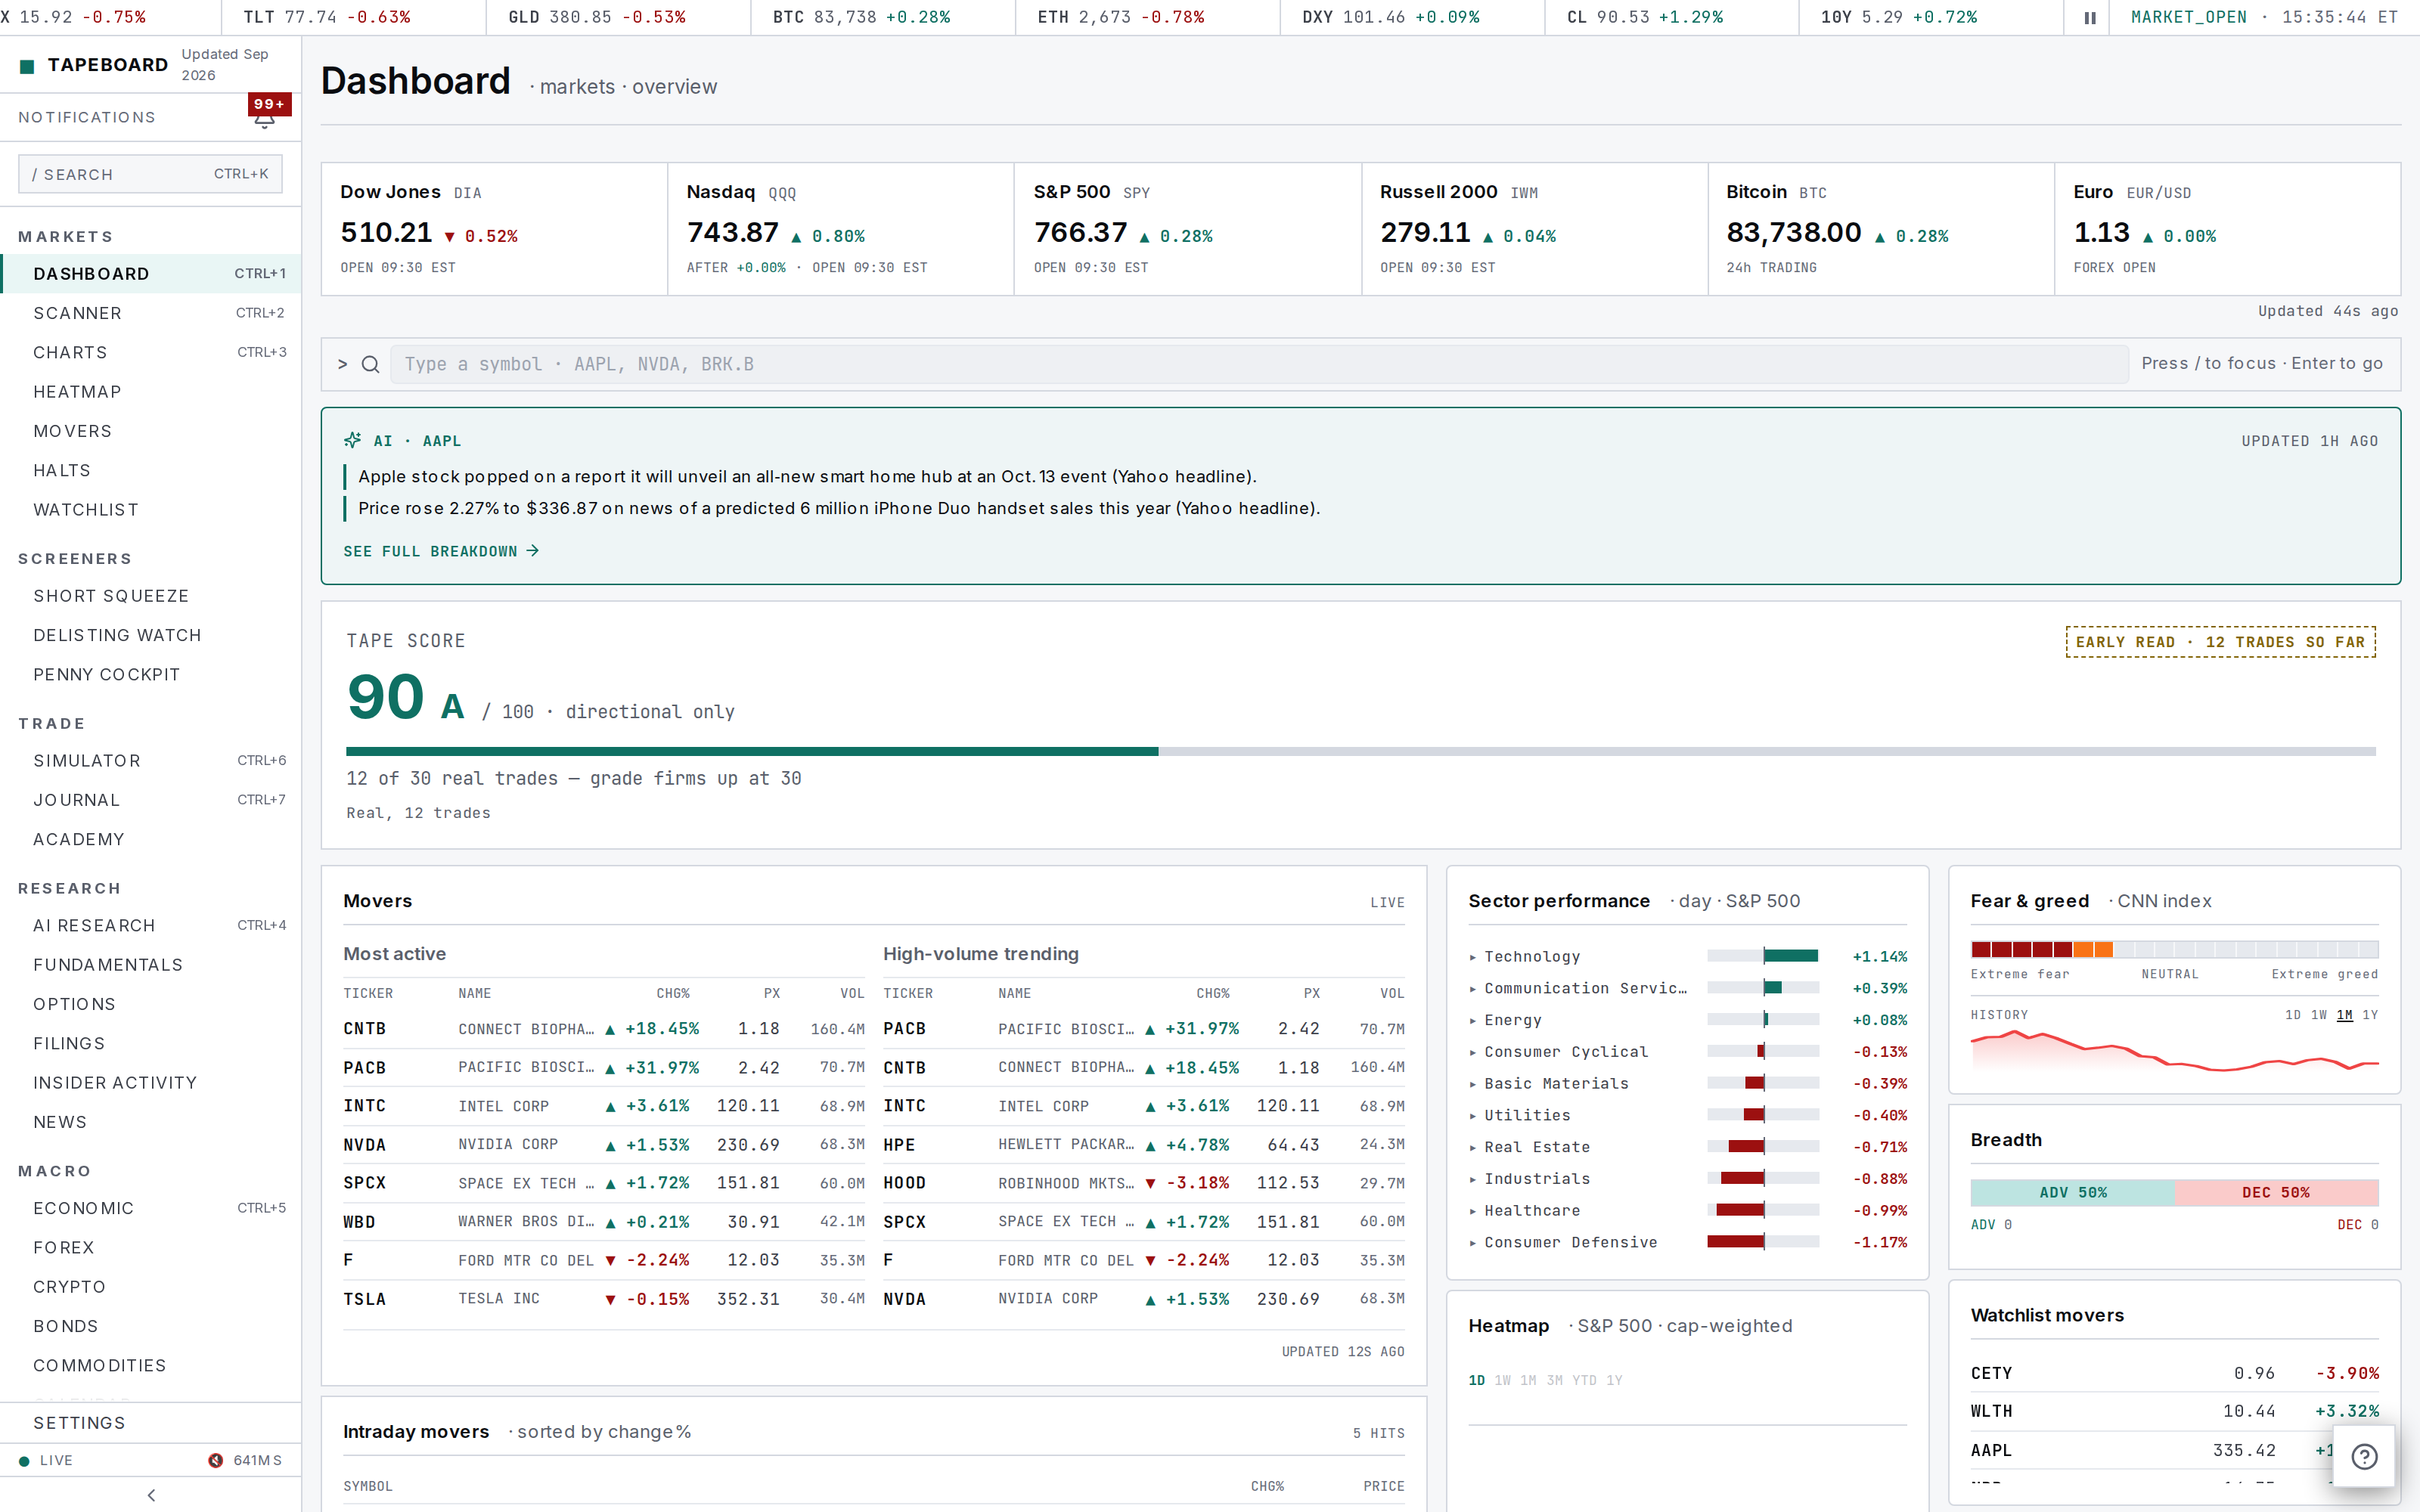The width and height of the screenshot is (2420, 1512).
Task: Click the green LIVE status dot
Action: pos(24,1461)
